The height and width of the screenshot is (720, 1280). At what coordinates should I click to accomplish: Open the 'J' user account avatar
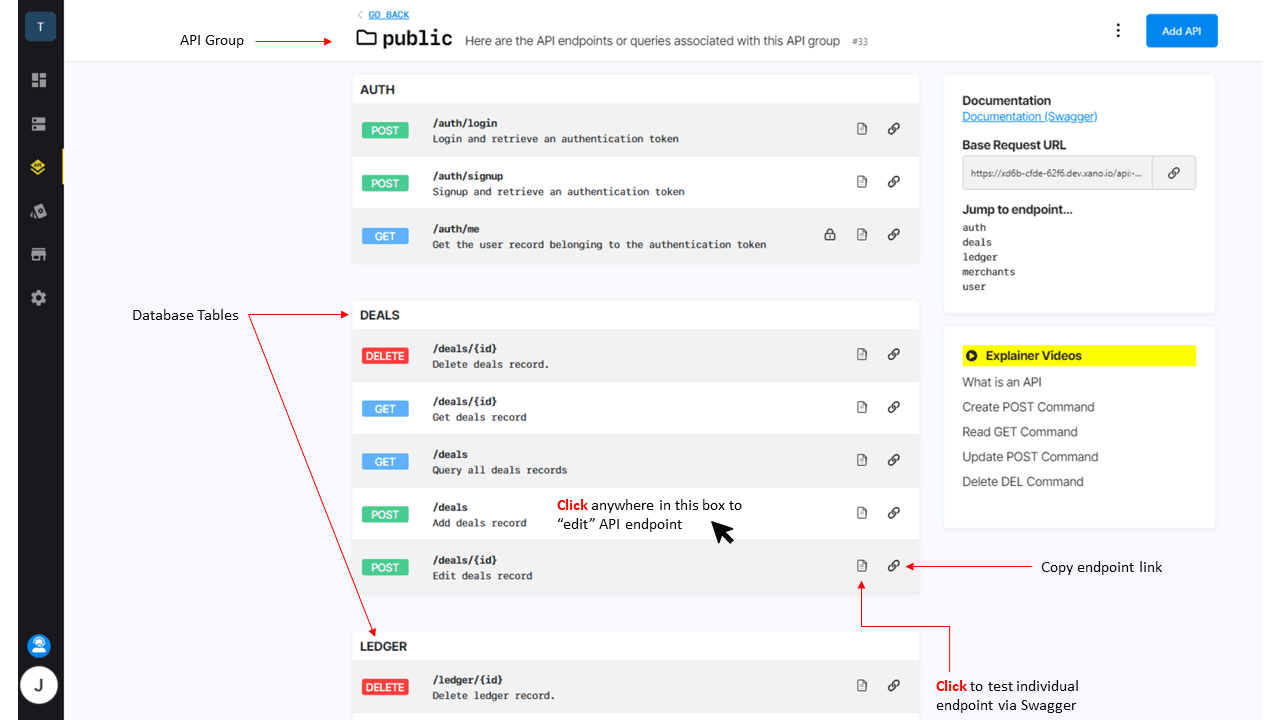39,685
